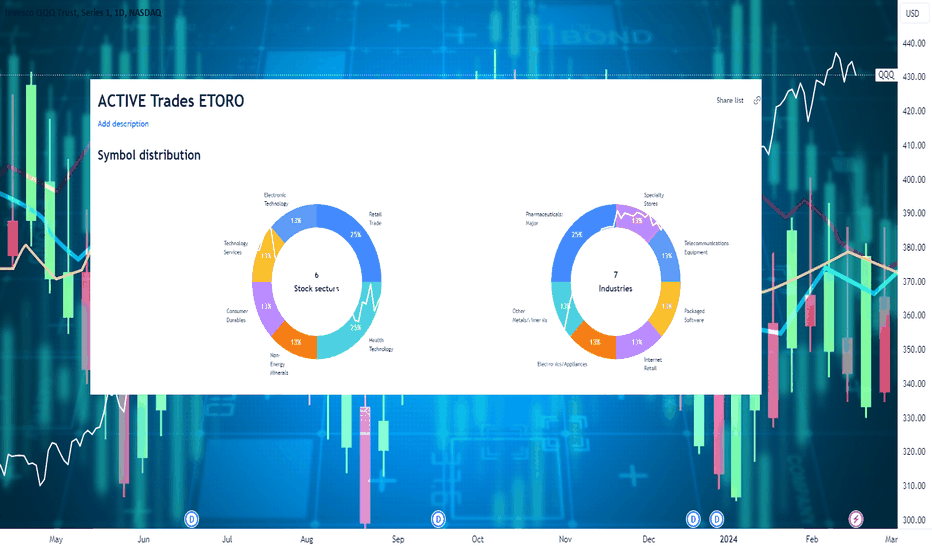Click the 440.00 price axis label
The height and width of the screenshot is (550, 932).
pos(914,43)
